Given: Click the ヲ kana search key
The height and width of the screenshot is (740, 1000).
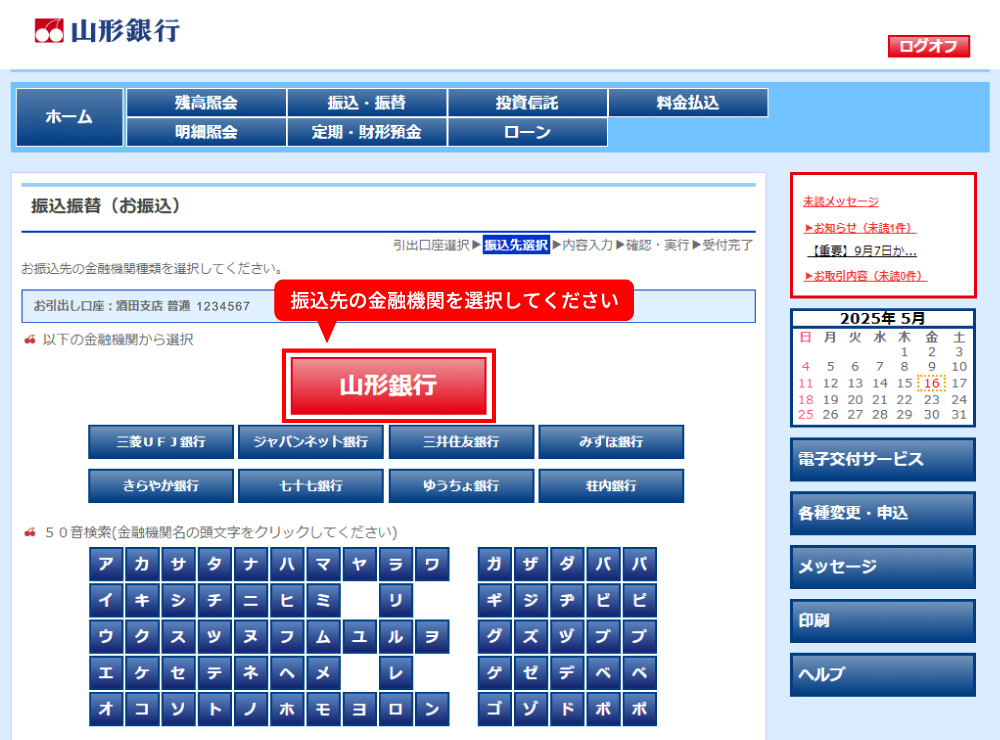Looking at the screenshot, I should click(x=432, y=637).
